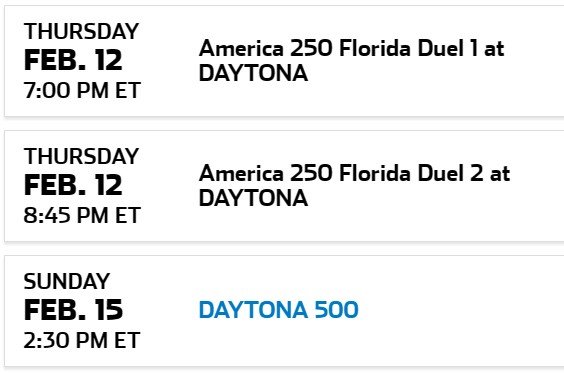564x374 pixels.
Task: Click the 8:45 PM ET start time
Action: pyautogui.click(x=82, y=215)
